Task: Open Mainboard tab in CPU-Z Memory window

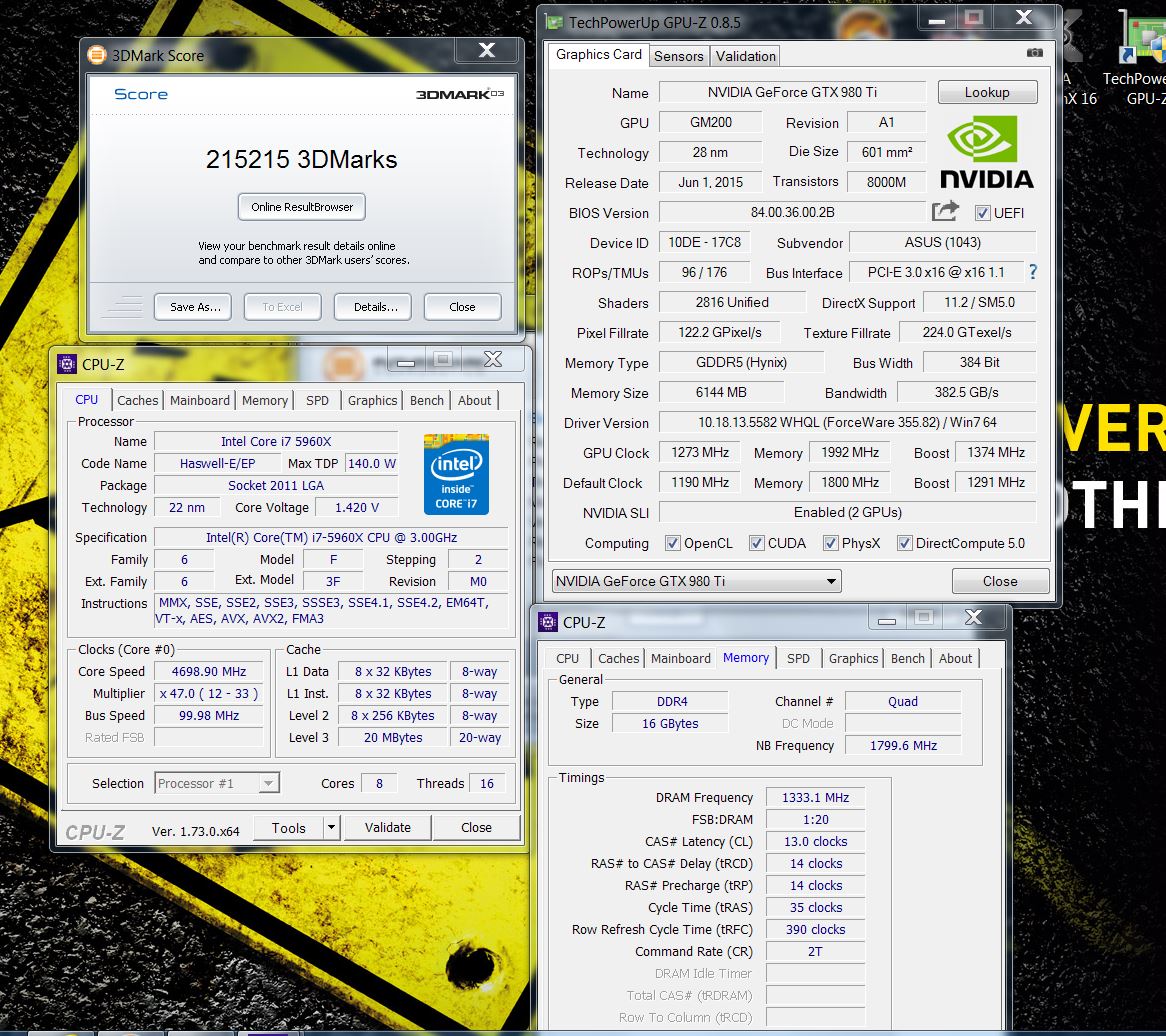Action: (x=680, y=658)
